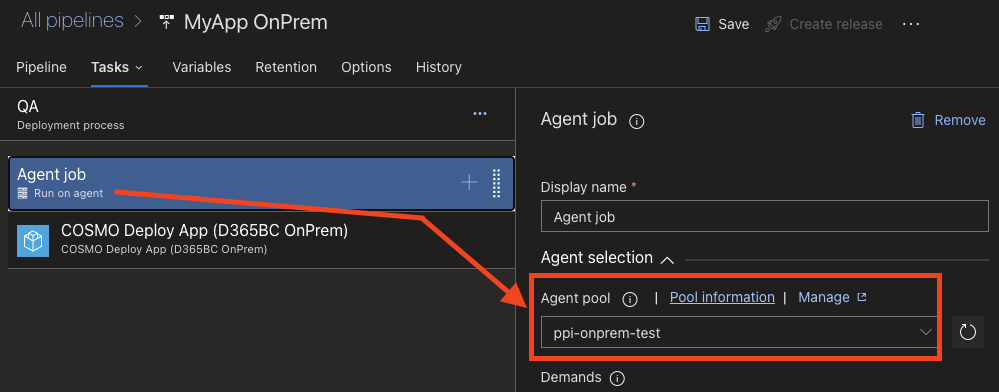The image size is (999, 392).
Task: Expand the Tasks tab dropdown arrow
Action: pos(139,68)
